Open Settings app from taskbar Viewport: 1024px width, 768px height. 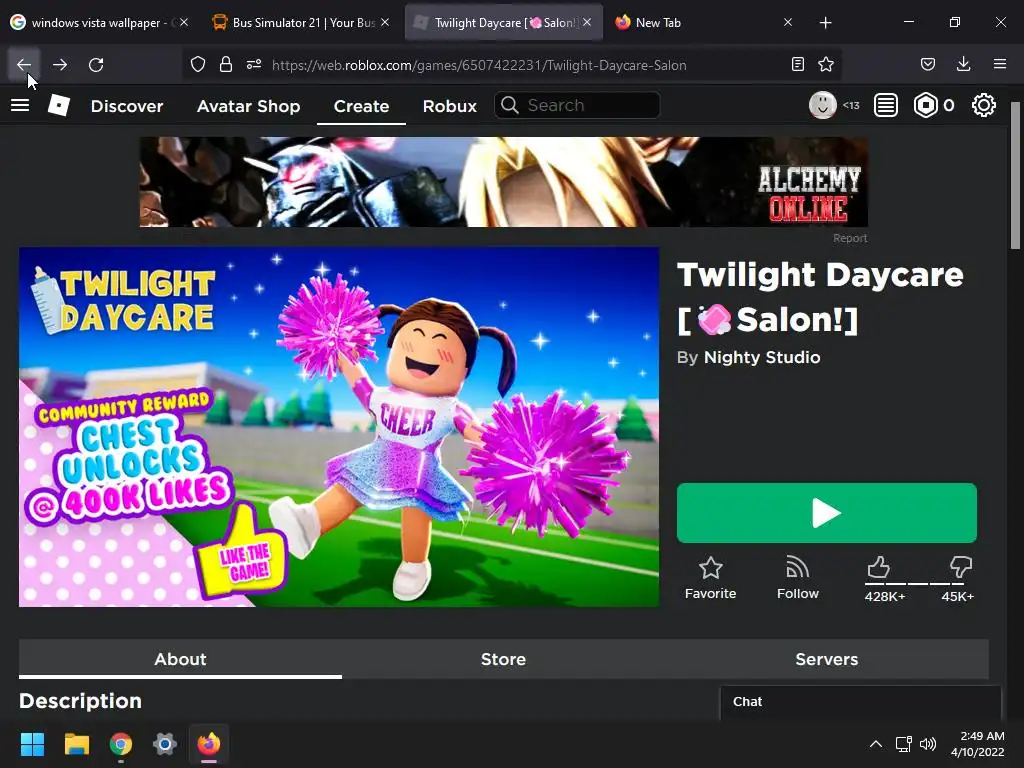click(x=165, y=744)
